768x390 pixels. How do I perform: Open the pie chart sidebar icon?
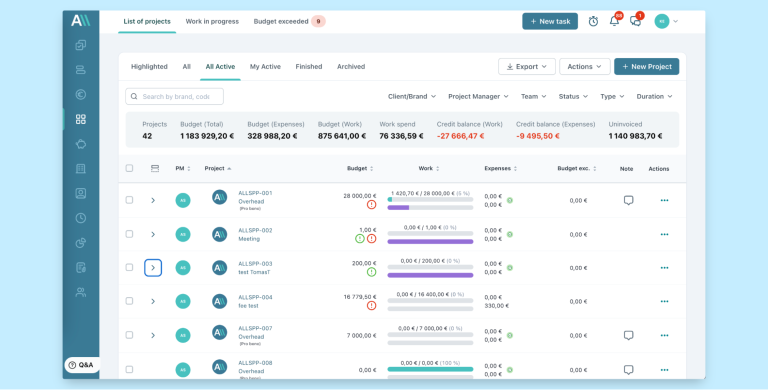coord(81,243)
